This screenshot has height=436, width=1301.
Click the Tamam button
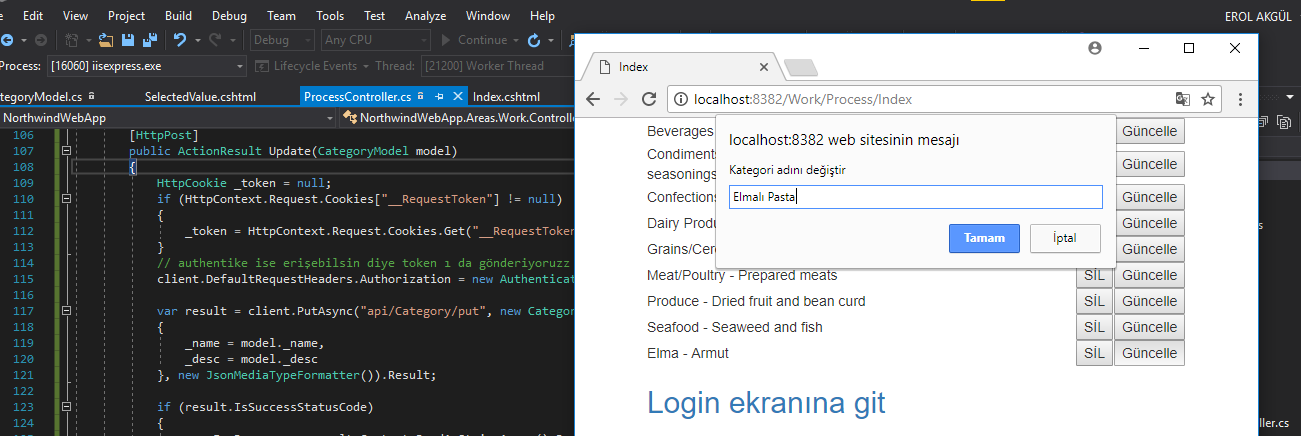984,239
